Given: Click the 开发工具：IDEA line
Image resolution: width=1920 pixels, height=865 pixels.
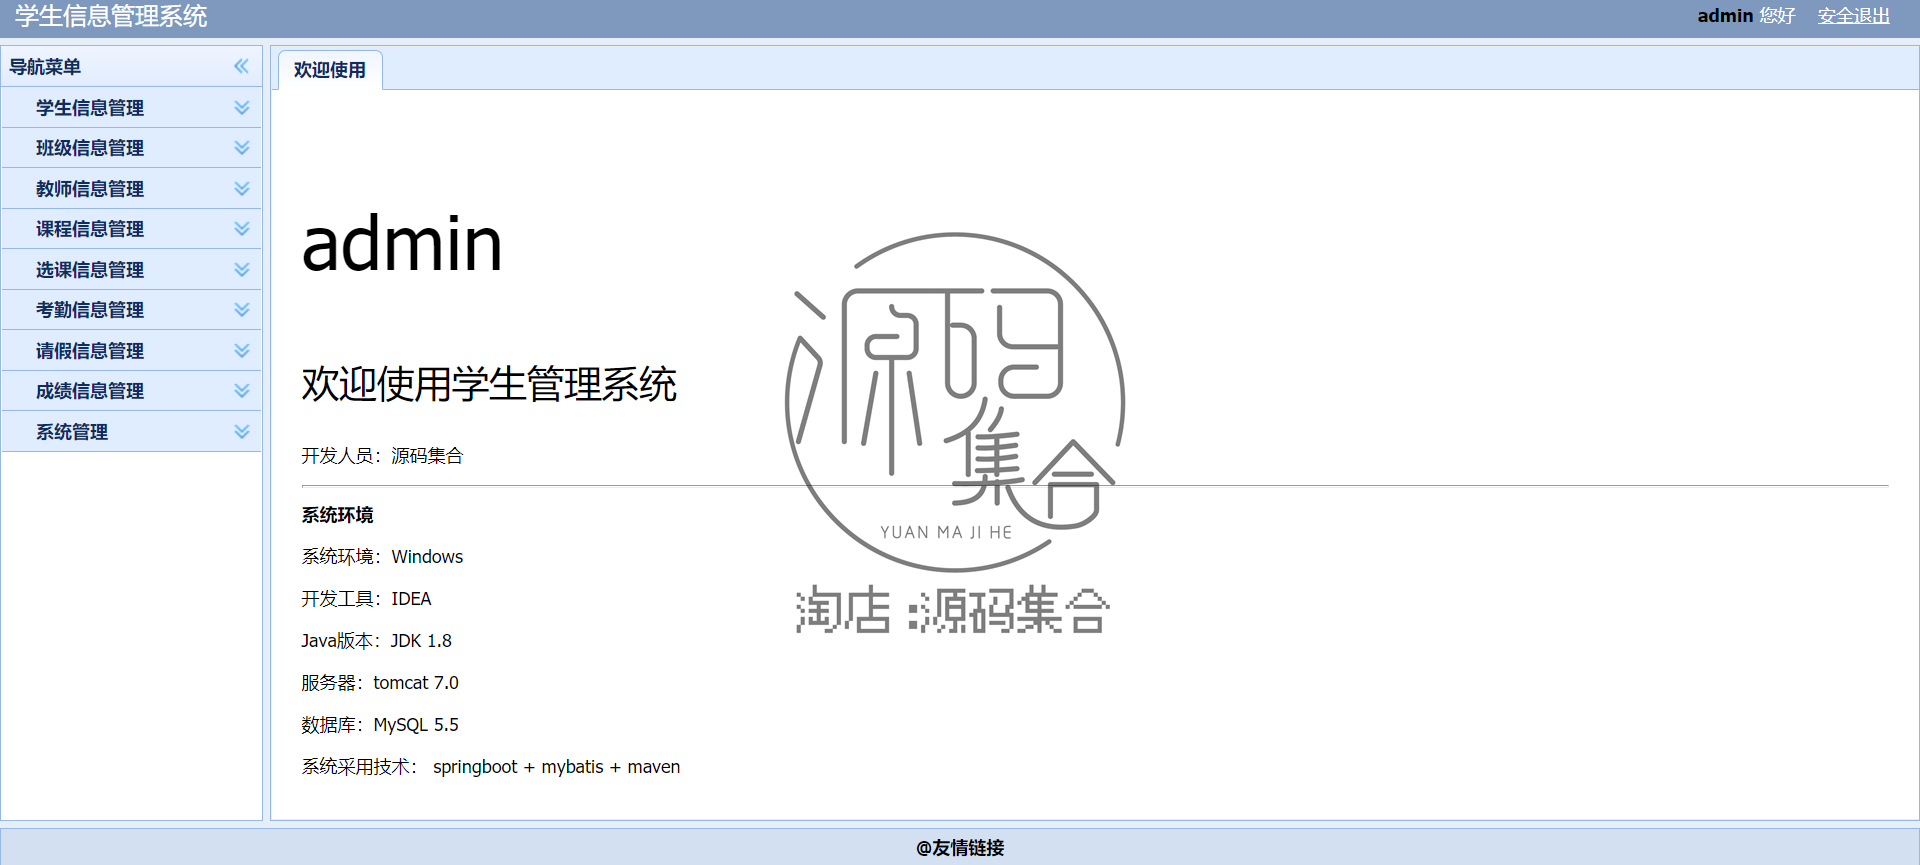Looking at the screenshot, I should tap(366, 599).
